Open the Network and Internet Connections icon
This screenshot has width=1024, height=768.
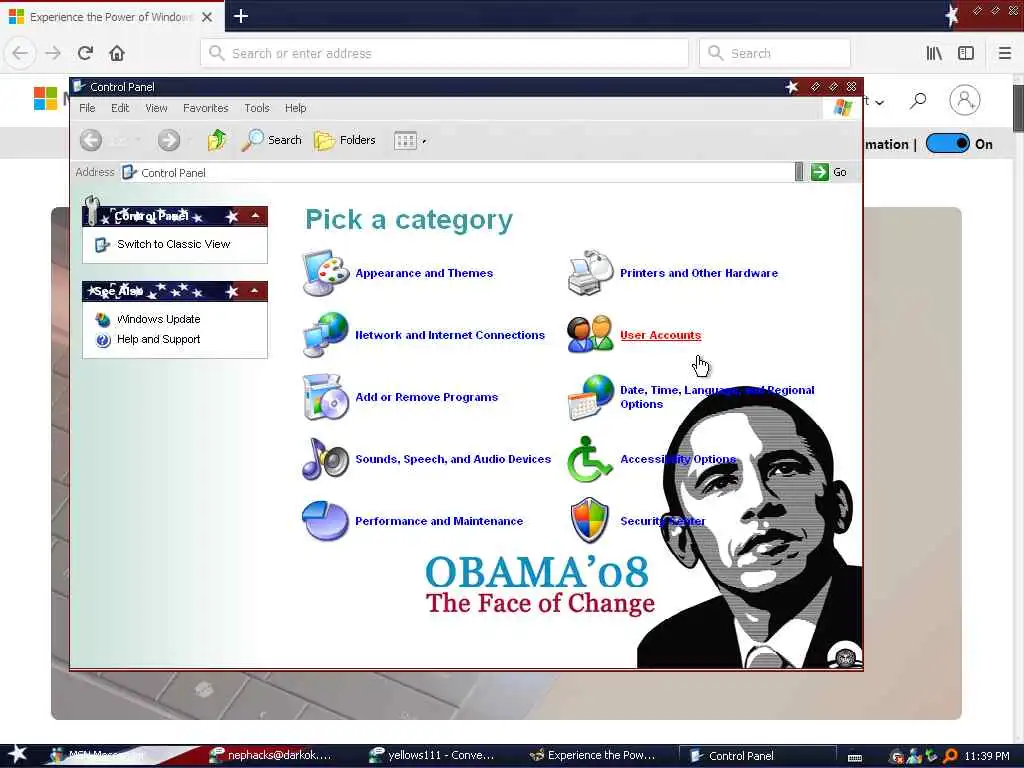[325, 334]
